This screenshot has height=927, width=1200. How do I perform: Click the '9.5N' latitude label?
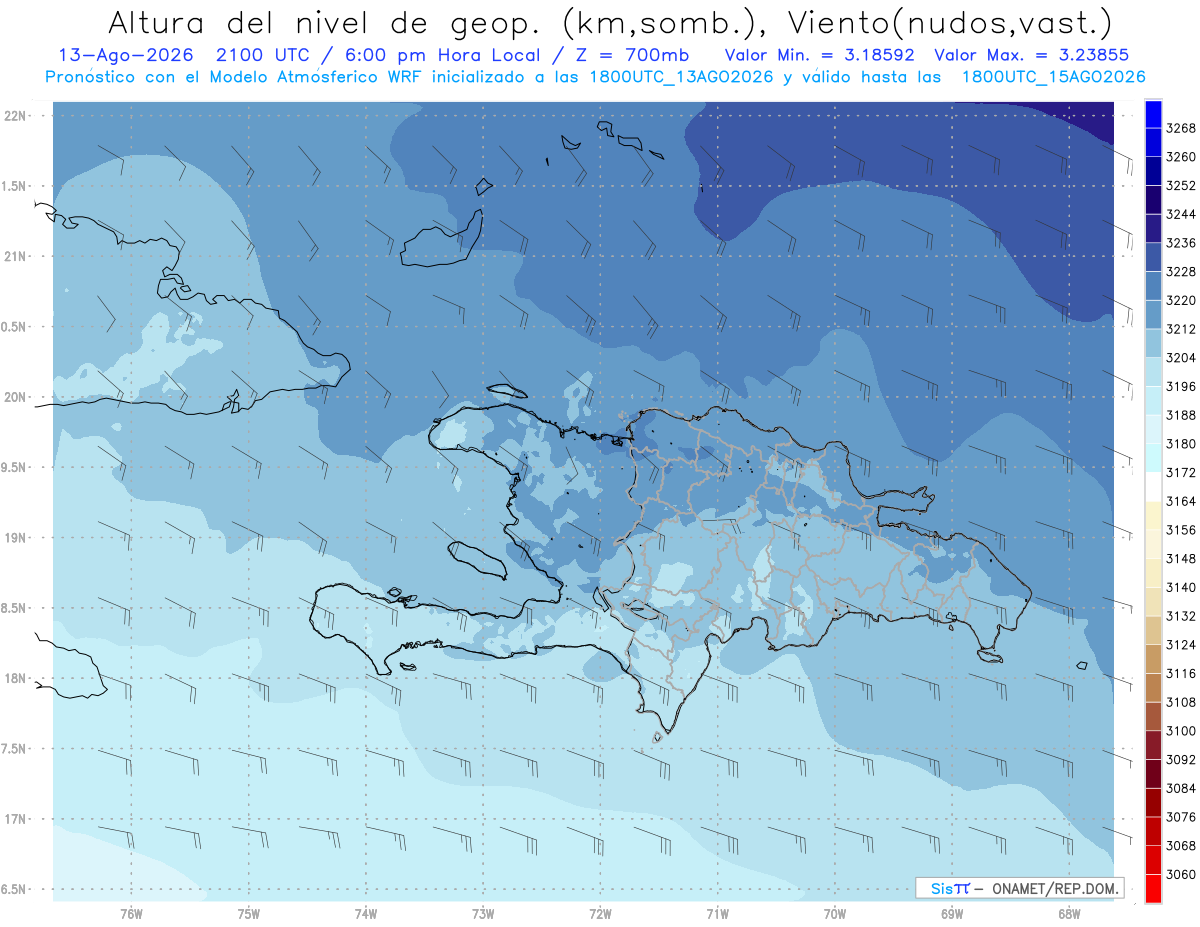13,467
